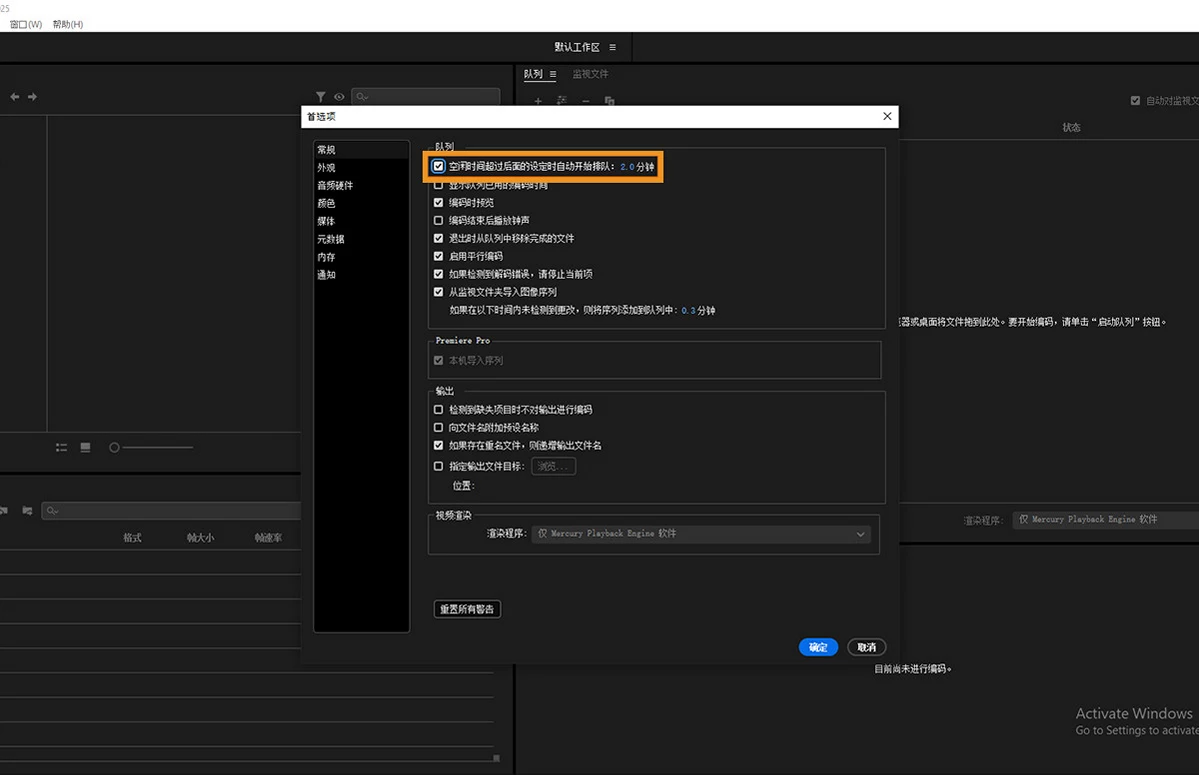Viewport: 1199px width, 775px height.
Task: Open the 窗口(W) menu
Action: pyautogui.click(x=26, y=24)
